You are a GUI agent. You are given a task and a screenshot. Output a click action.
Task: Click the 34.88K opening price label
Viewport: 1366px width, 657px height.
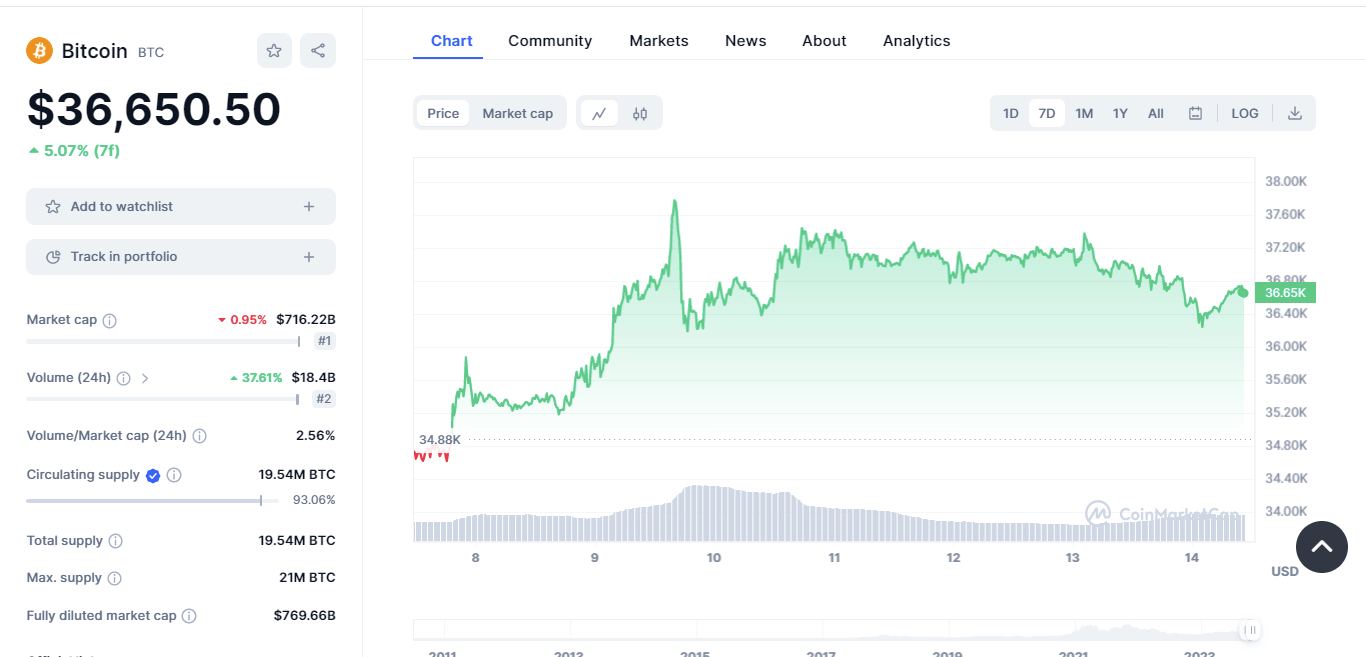pyautogui.click(x=440, y=440)
